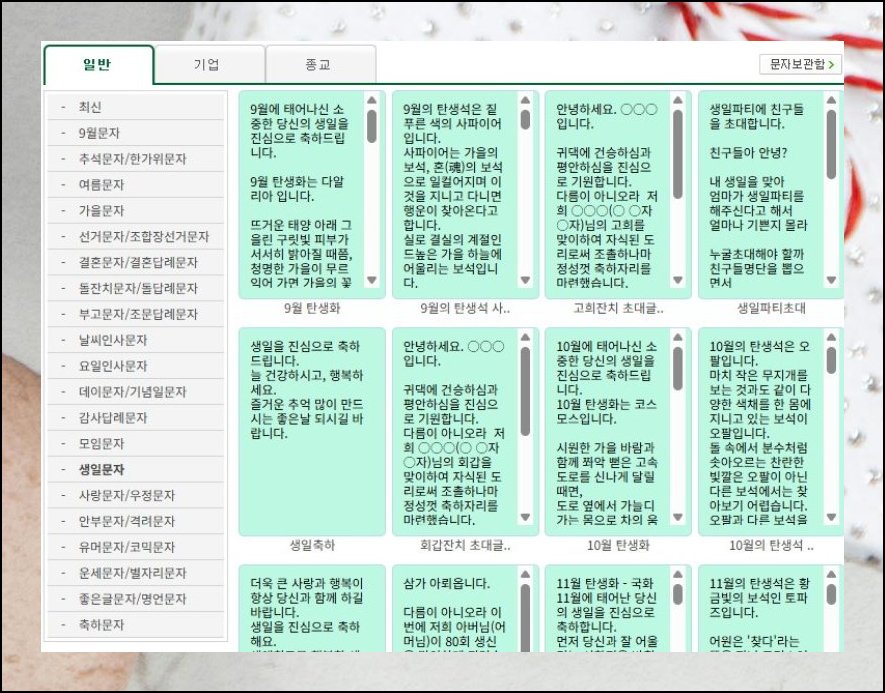Select the 생일파티초대 message card
Viewport: 885px width, 693px height.
point(771,195)
